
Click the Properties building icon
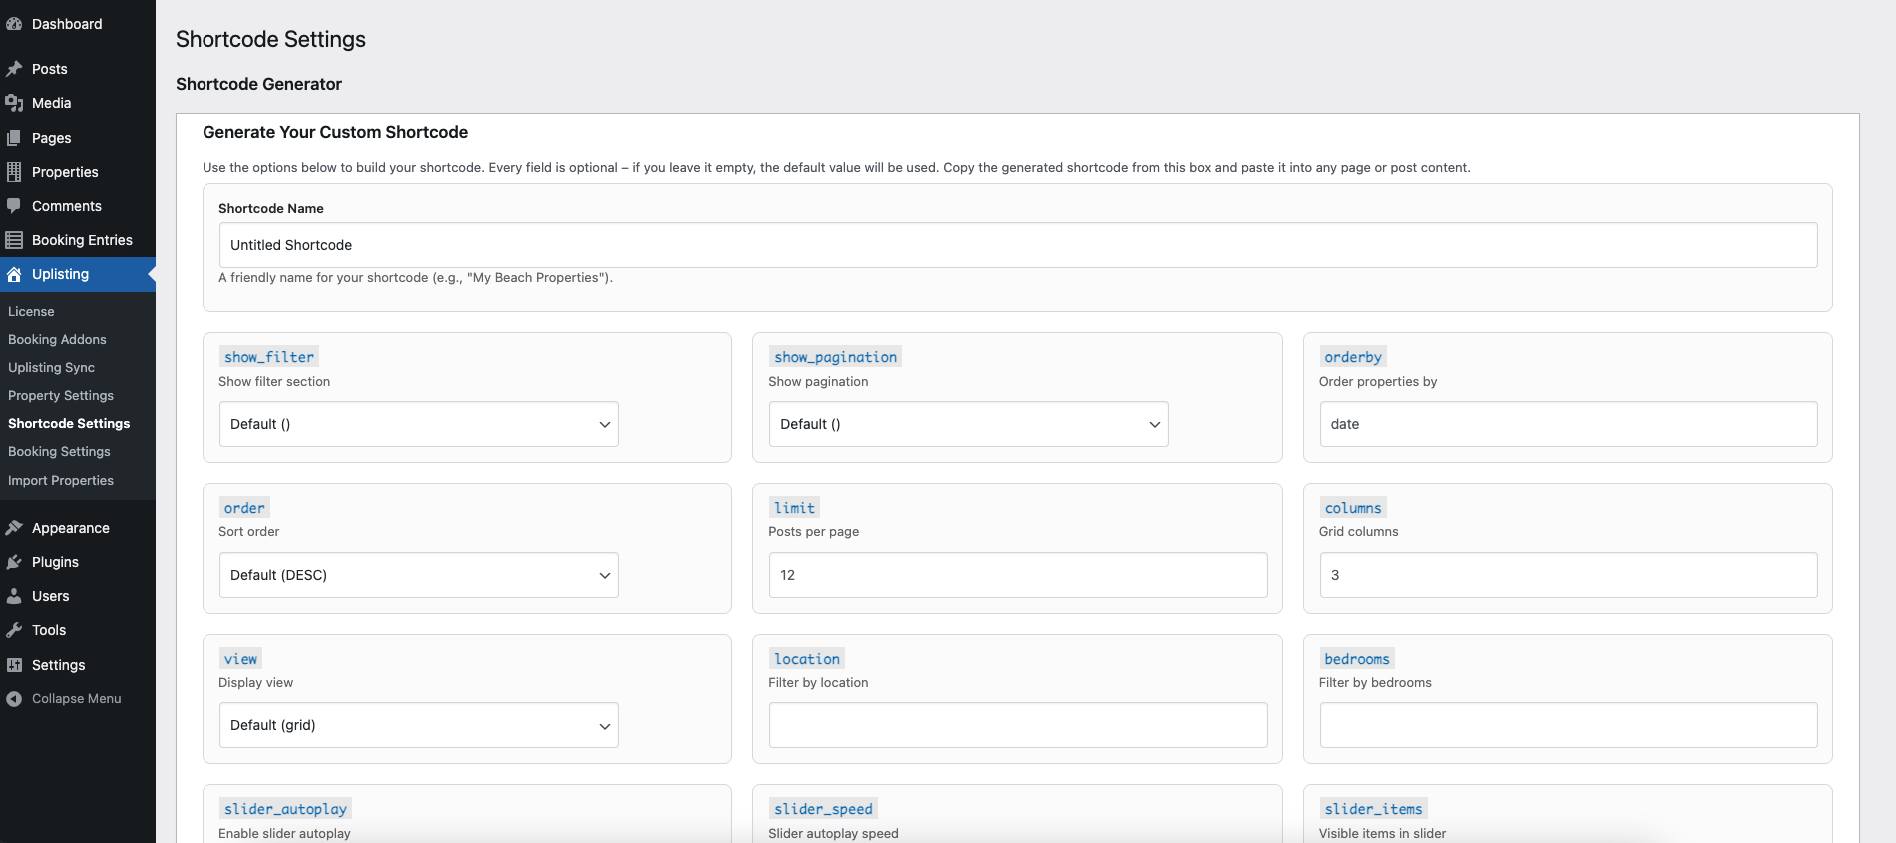pos(14,172)
